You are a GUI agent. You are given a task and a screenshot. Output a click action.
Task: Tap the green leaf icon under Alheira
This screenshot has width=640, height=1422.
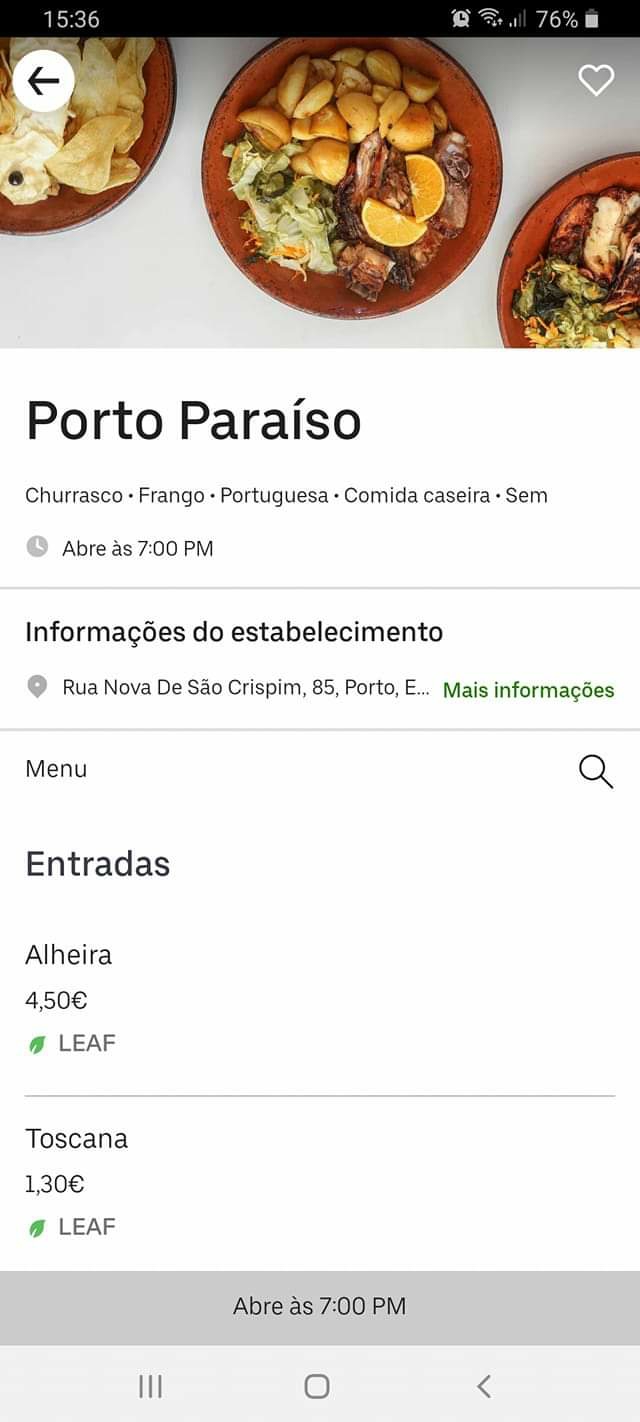click(x=37, y=1044)
